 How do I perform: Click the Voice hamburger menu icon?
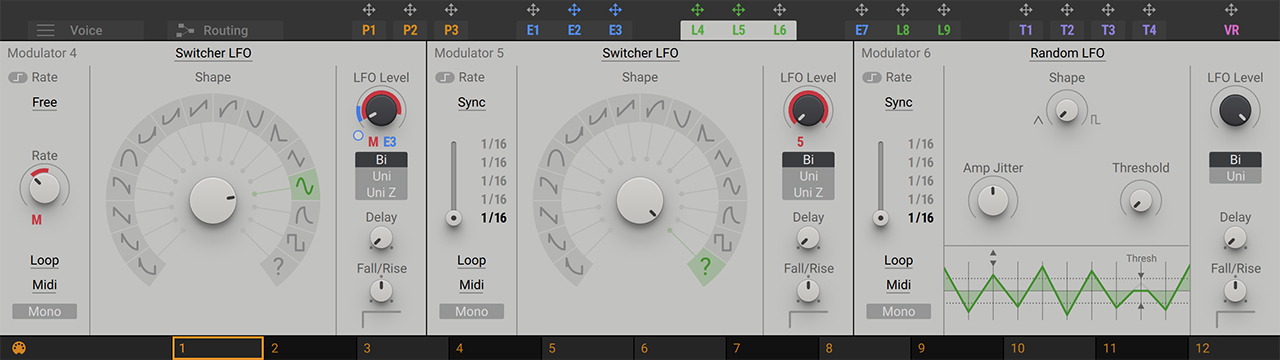pos(46,31)
